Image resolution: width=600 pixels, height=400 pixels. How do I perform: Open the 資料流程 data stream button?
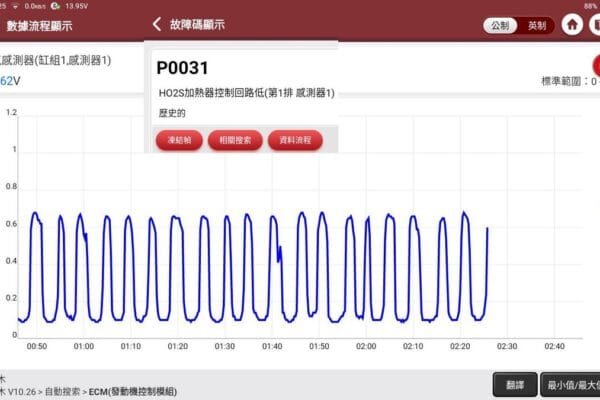coord(295,140)
